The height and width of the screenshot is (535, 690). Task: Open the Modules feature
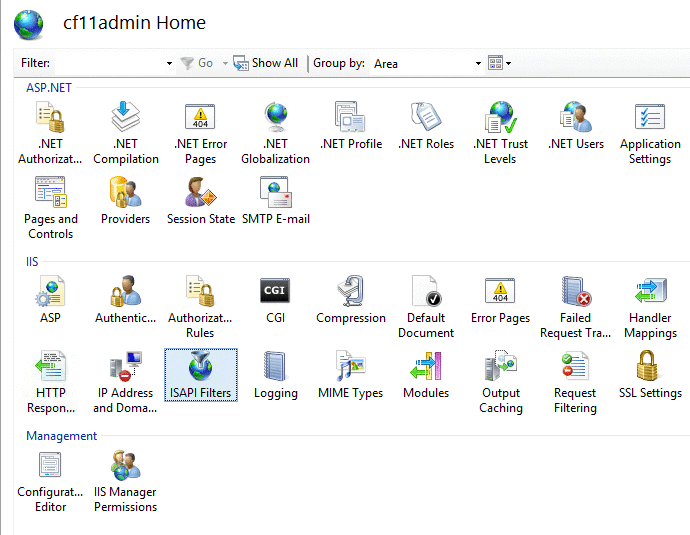pyautogui.click(x=426, y=374)
